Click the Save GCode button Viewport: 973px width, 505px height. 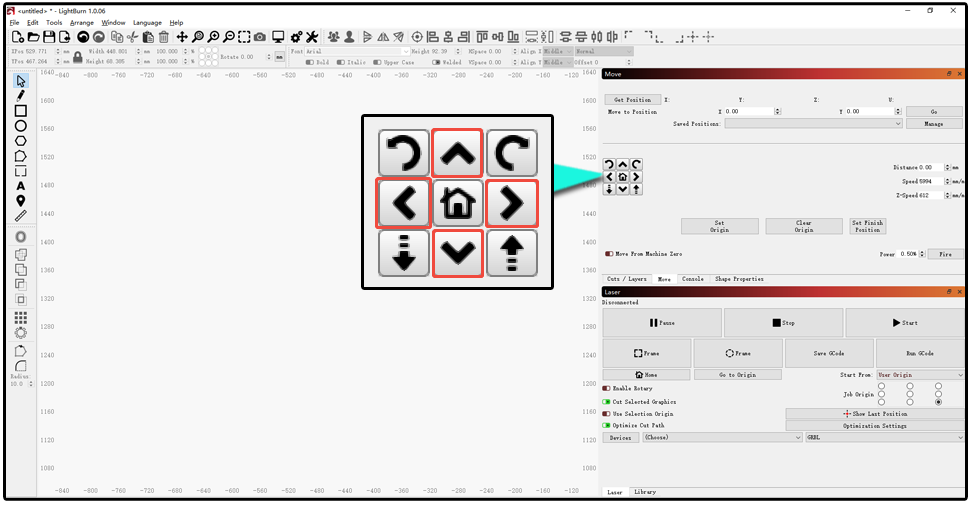pyautogui.click(x=829, y=354)
